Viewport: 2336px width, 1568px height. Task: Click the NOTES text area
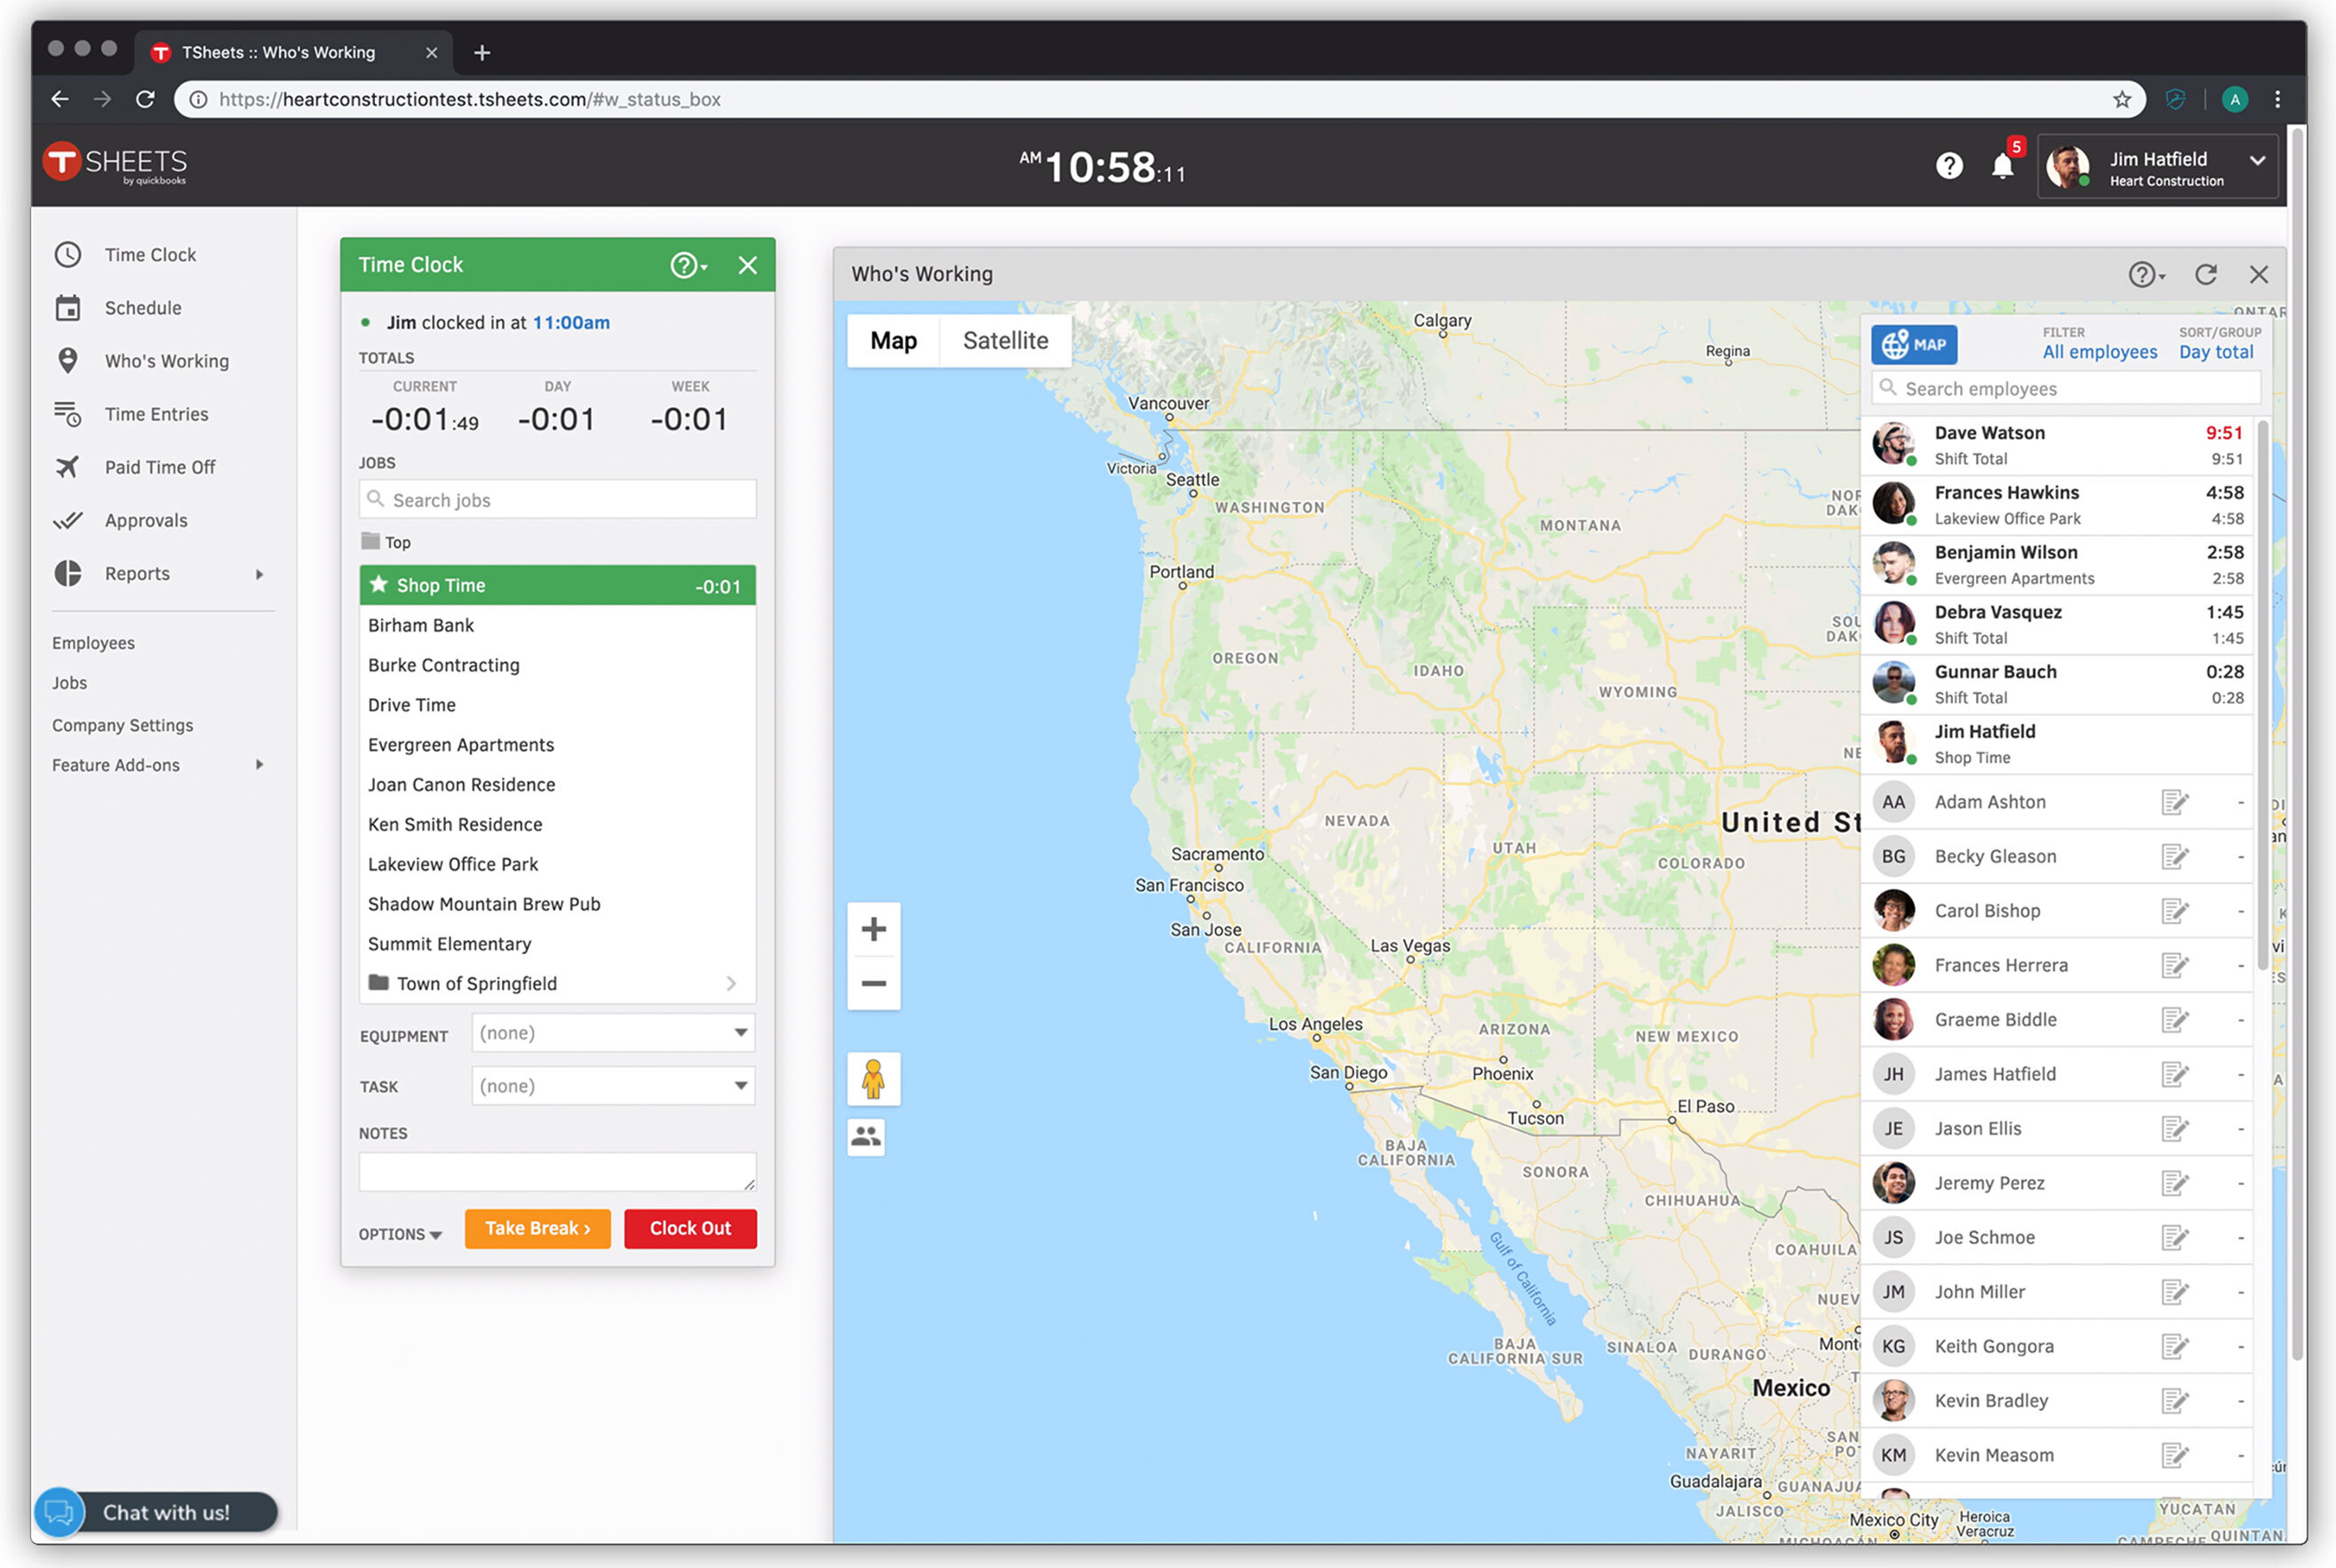(557, 1172)
